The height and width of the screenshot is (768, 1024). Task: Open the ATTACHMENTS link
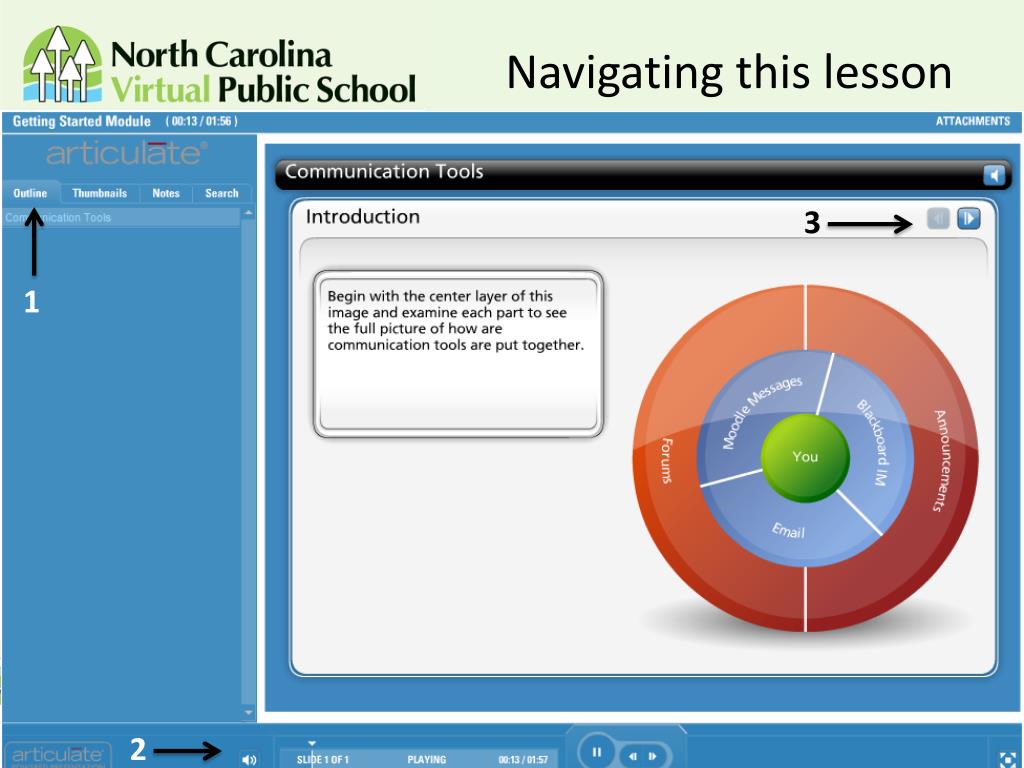pos(972,121)
